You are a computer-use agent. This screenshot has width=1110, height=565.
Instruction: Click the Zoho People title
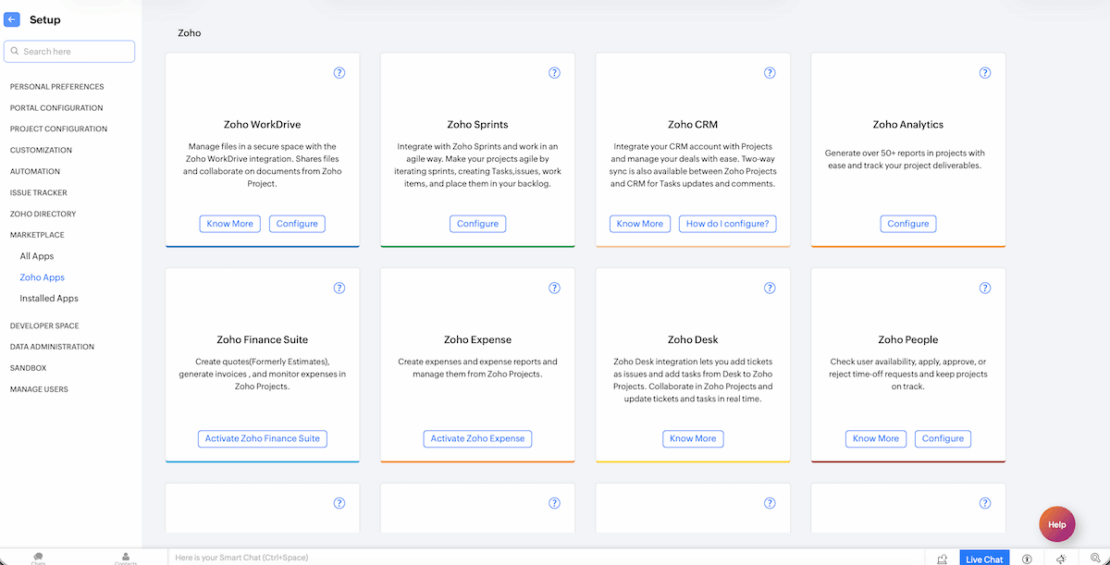pos(908,340)
